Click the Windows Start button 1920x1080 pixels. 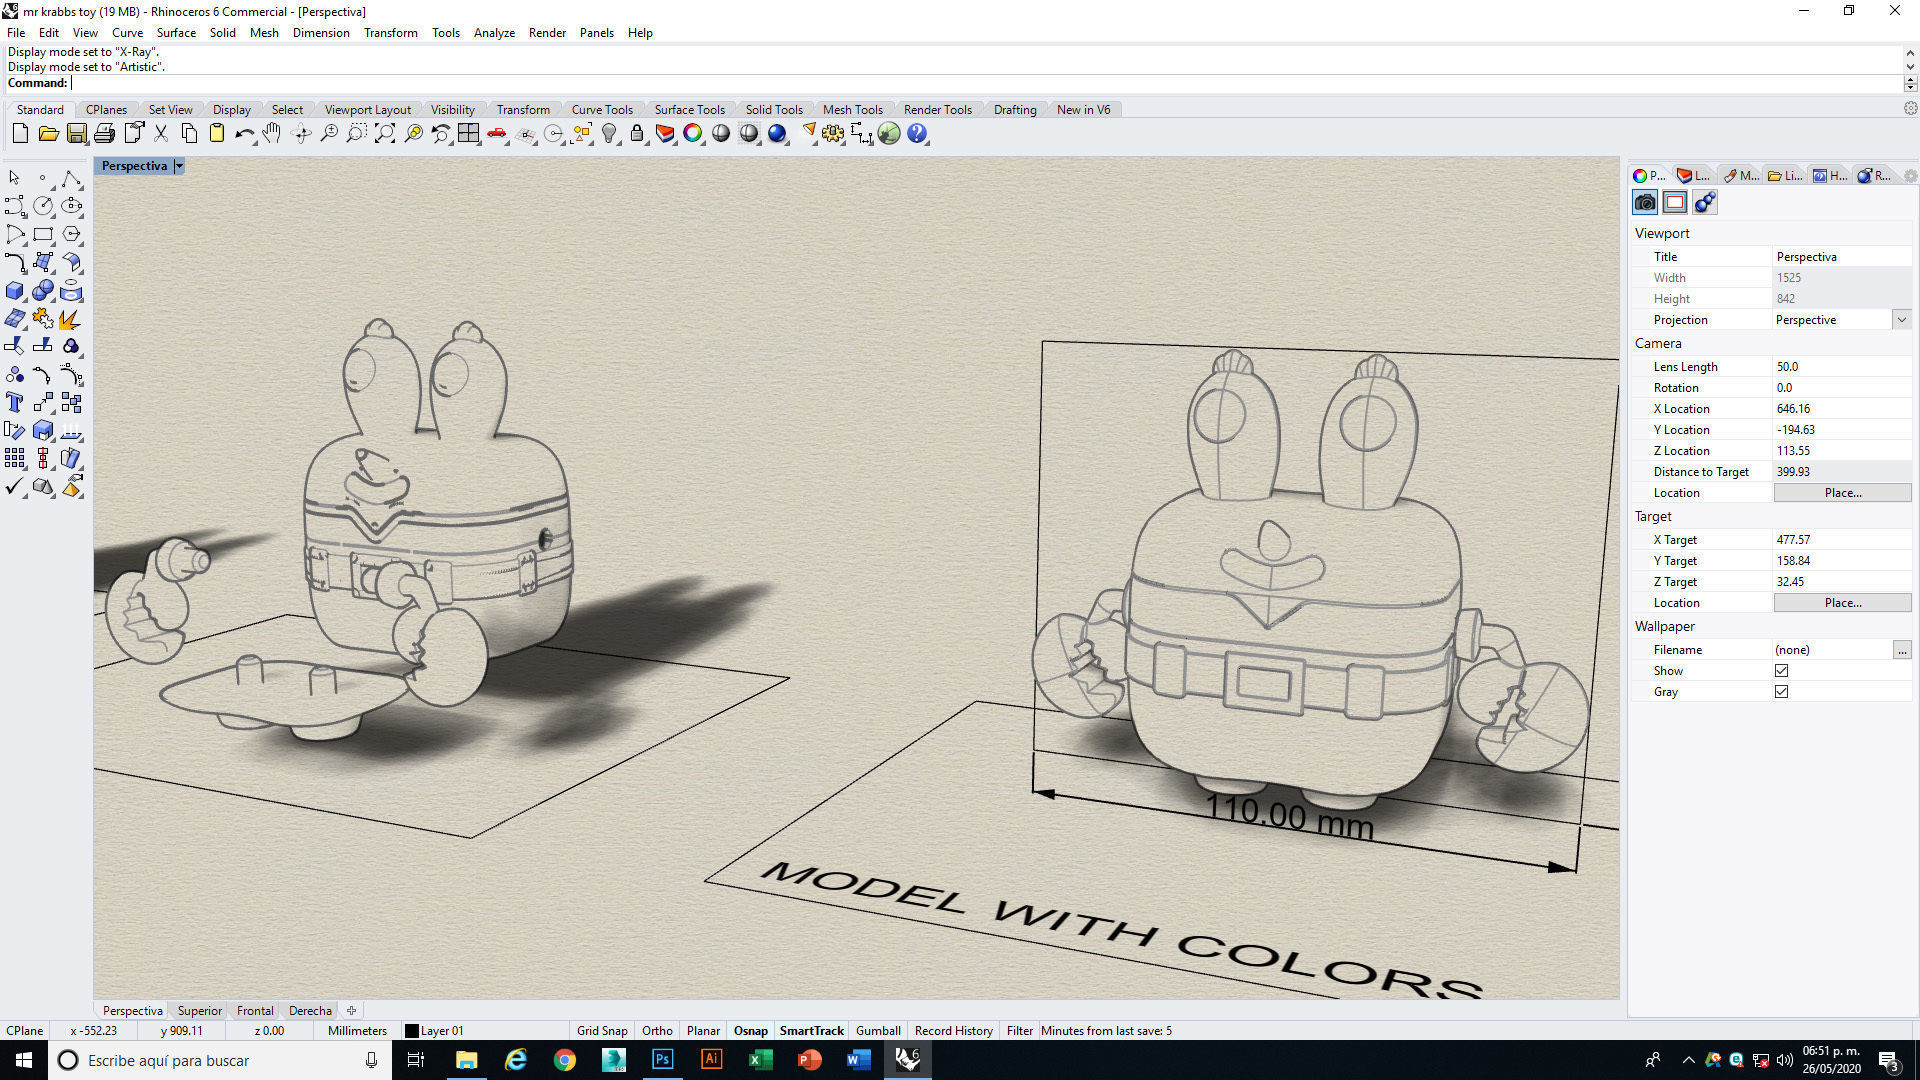[x=24, y=1060]
